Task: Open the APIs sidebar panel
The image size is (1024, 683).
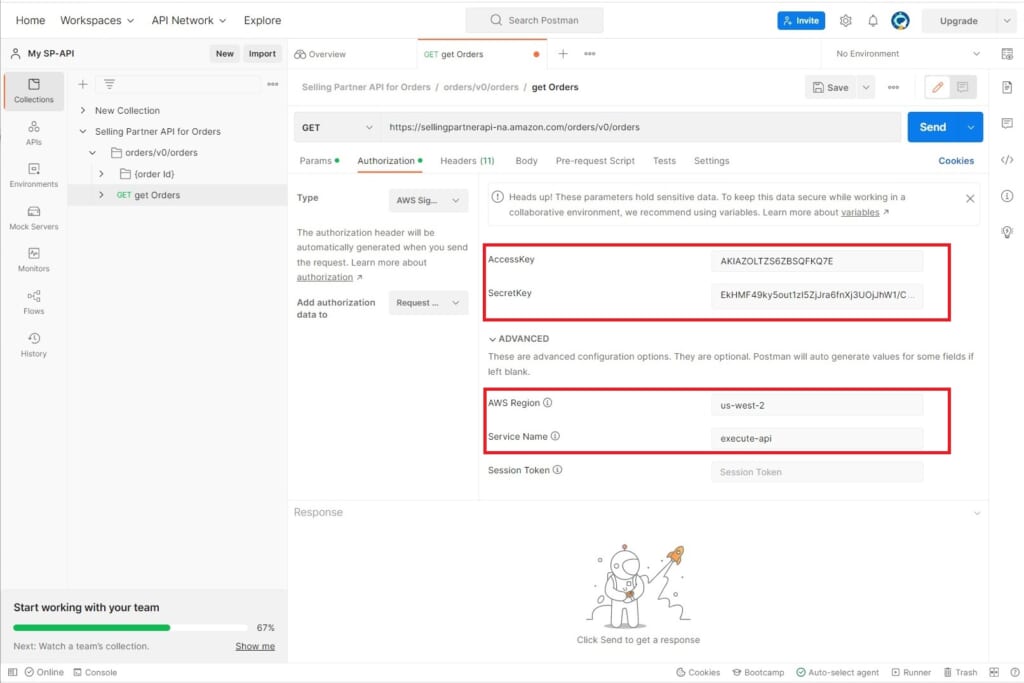Action: pyautogui.click(x=34, y=133)
